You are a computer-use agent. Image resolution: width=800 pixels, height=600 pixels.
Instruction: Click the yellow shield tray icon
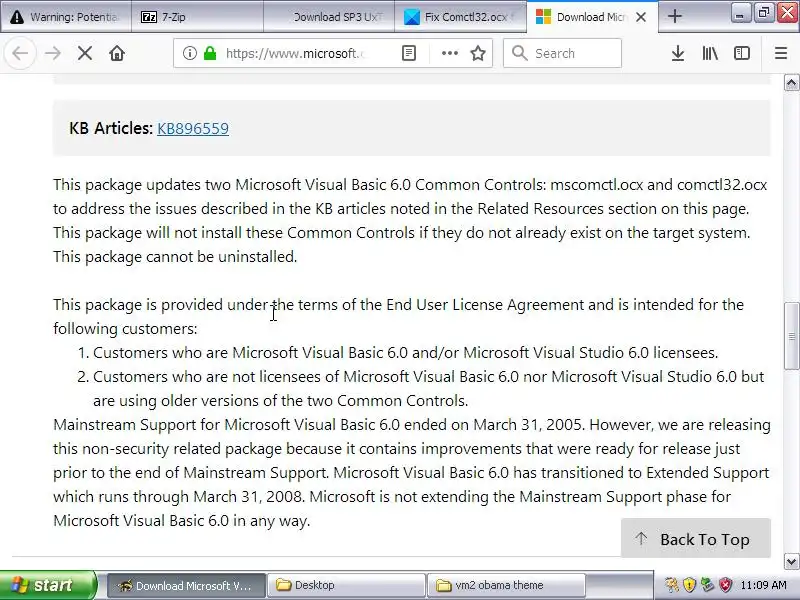[x=689, y=585]
